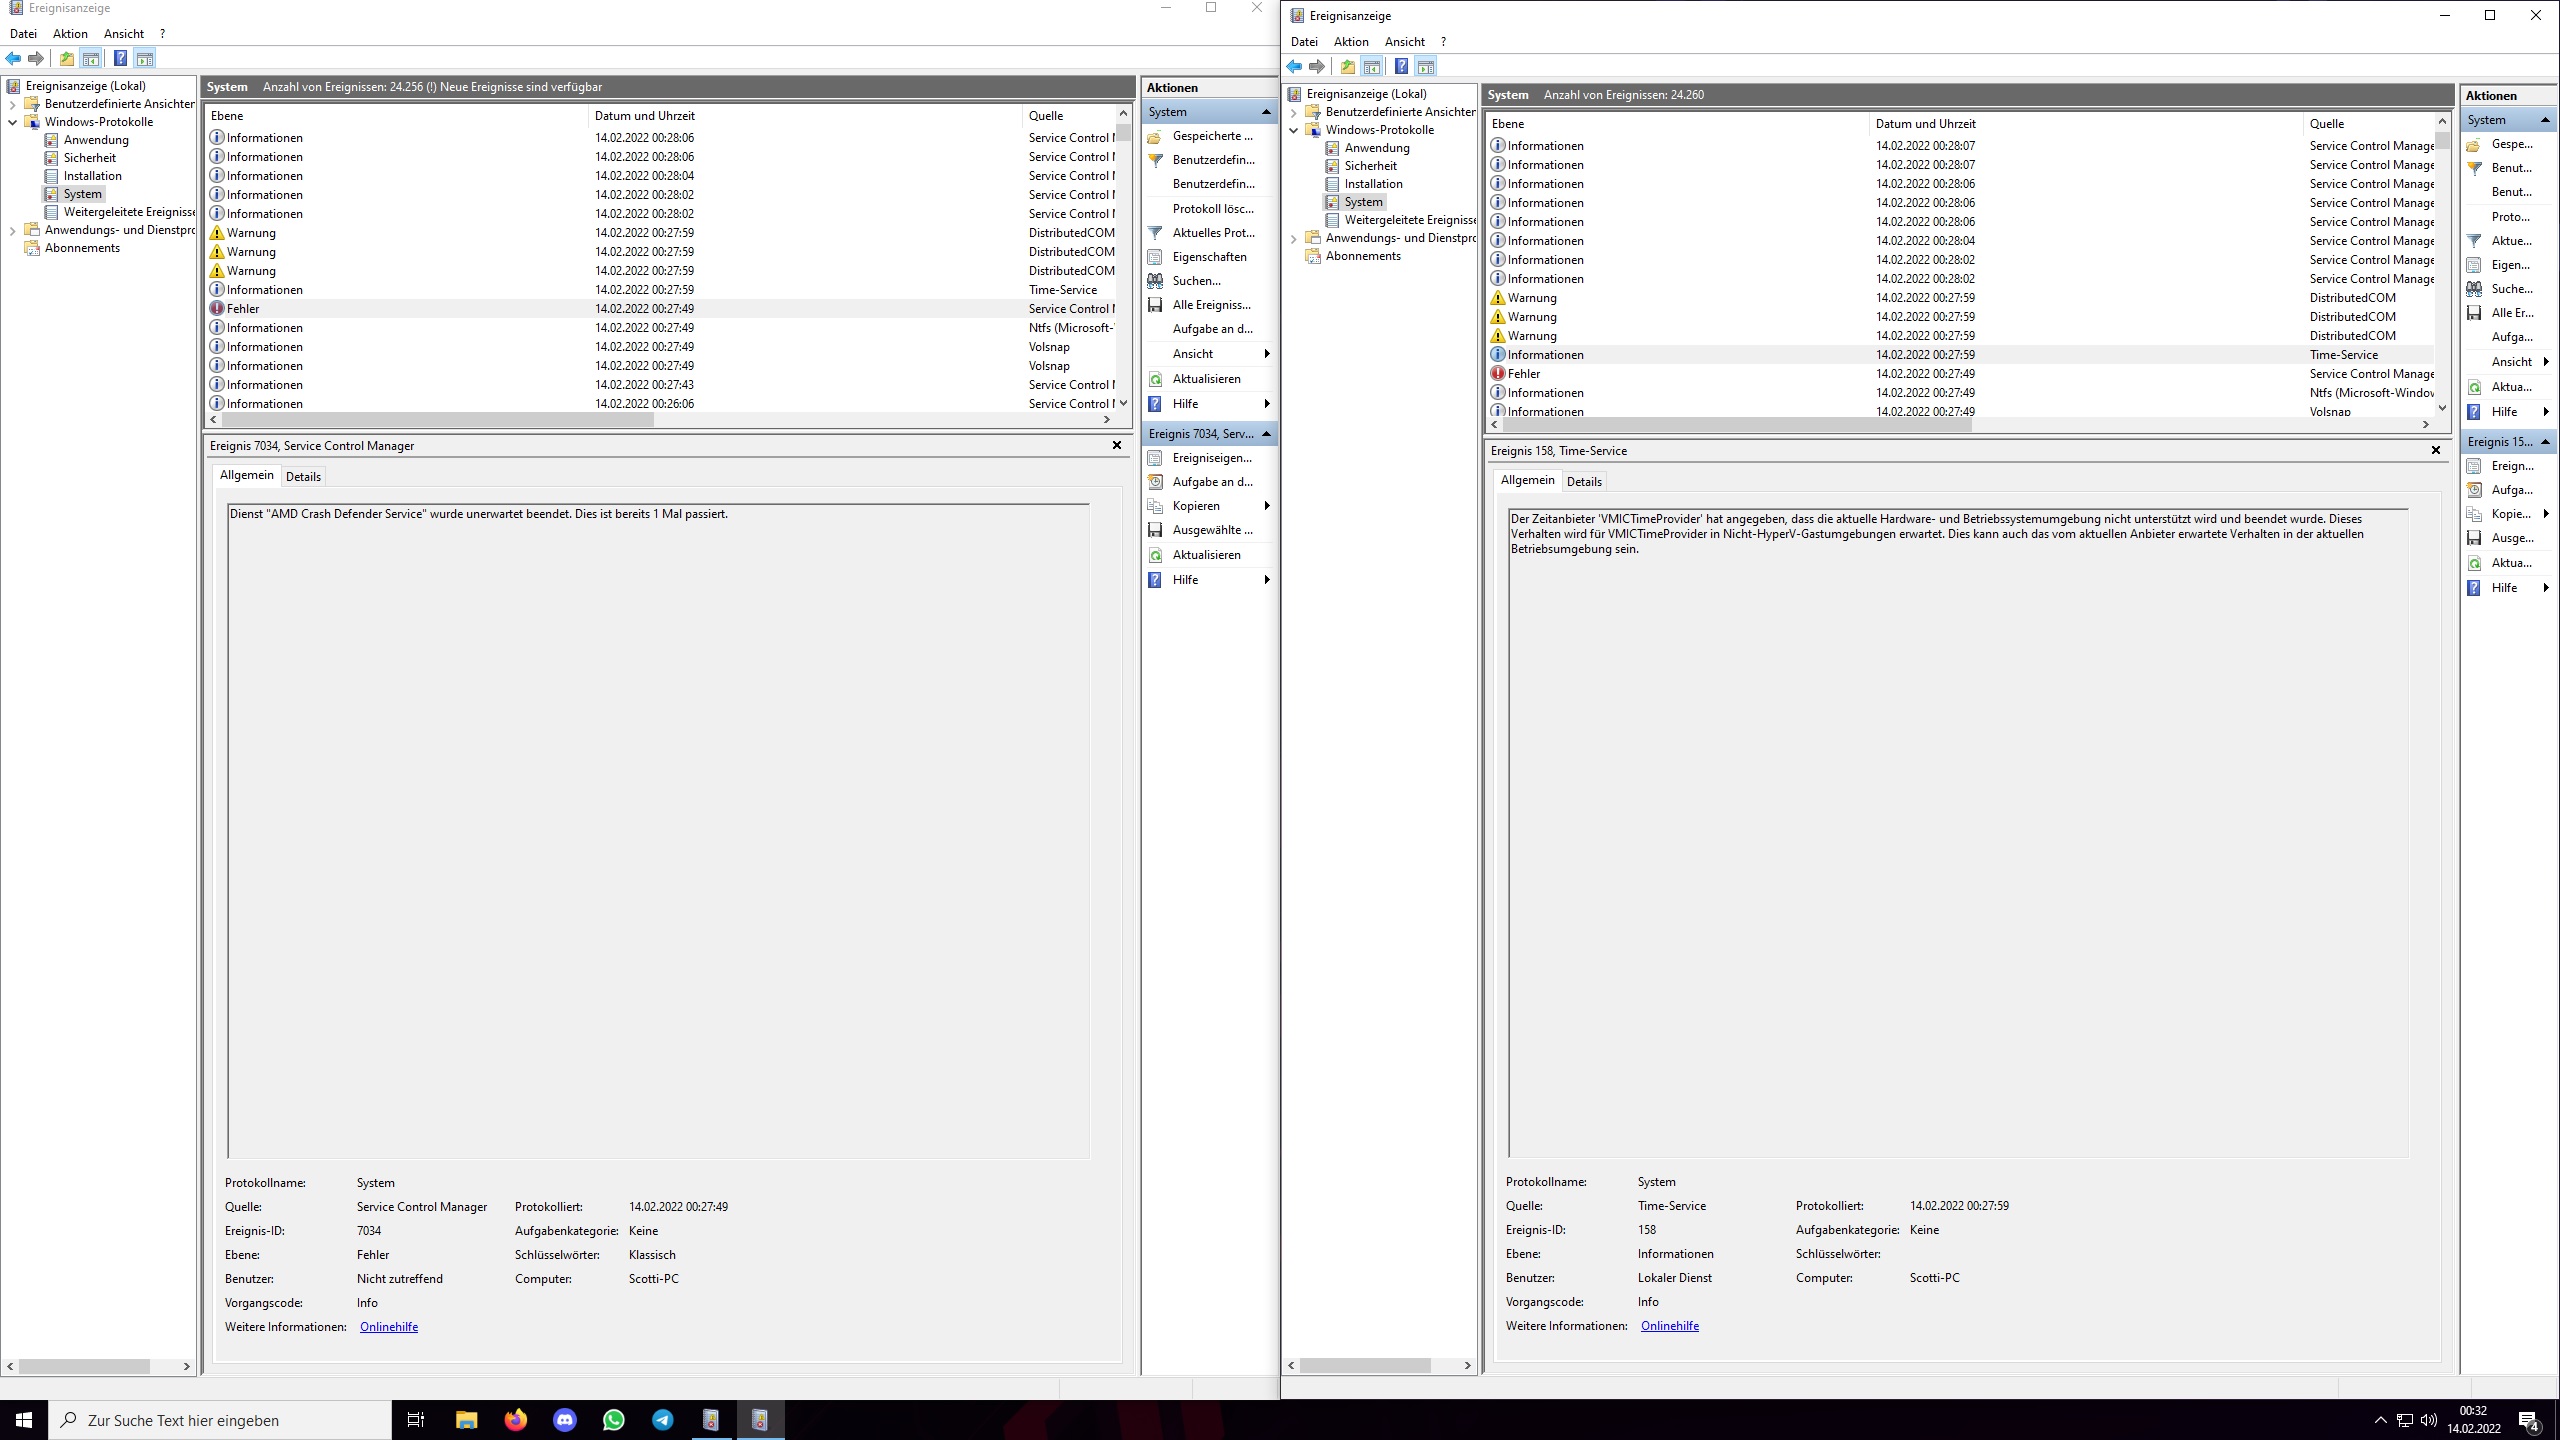The width and height of the screenshot is (2560, 1440).
Task: Click the 'Onlinehilfe' link in left event details
Action: pos(388,1327)
